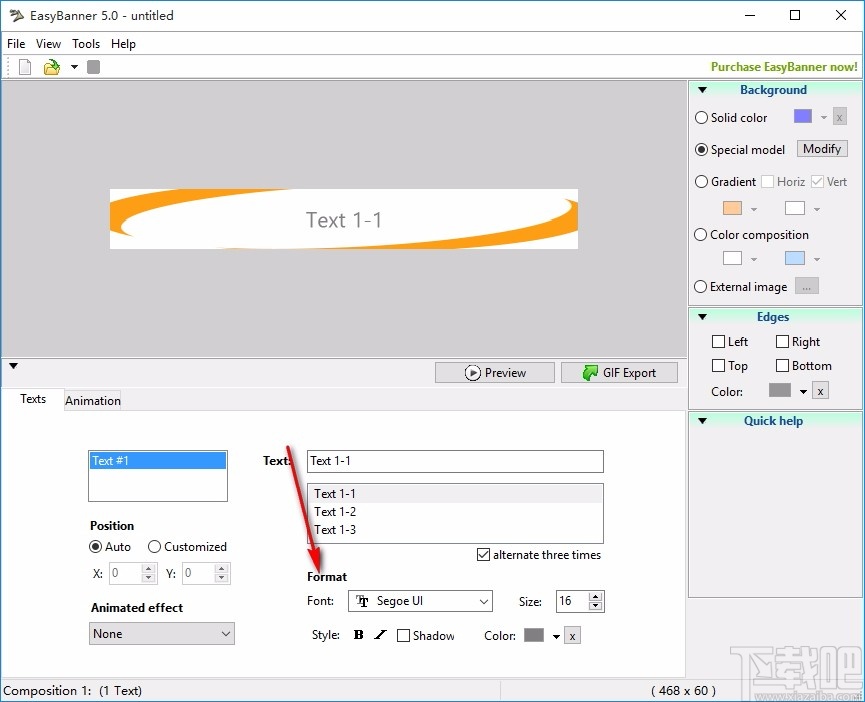Enable the Shadow checkbox
The image size is (865, 702).
pos(404,636)
